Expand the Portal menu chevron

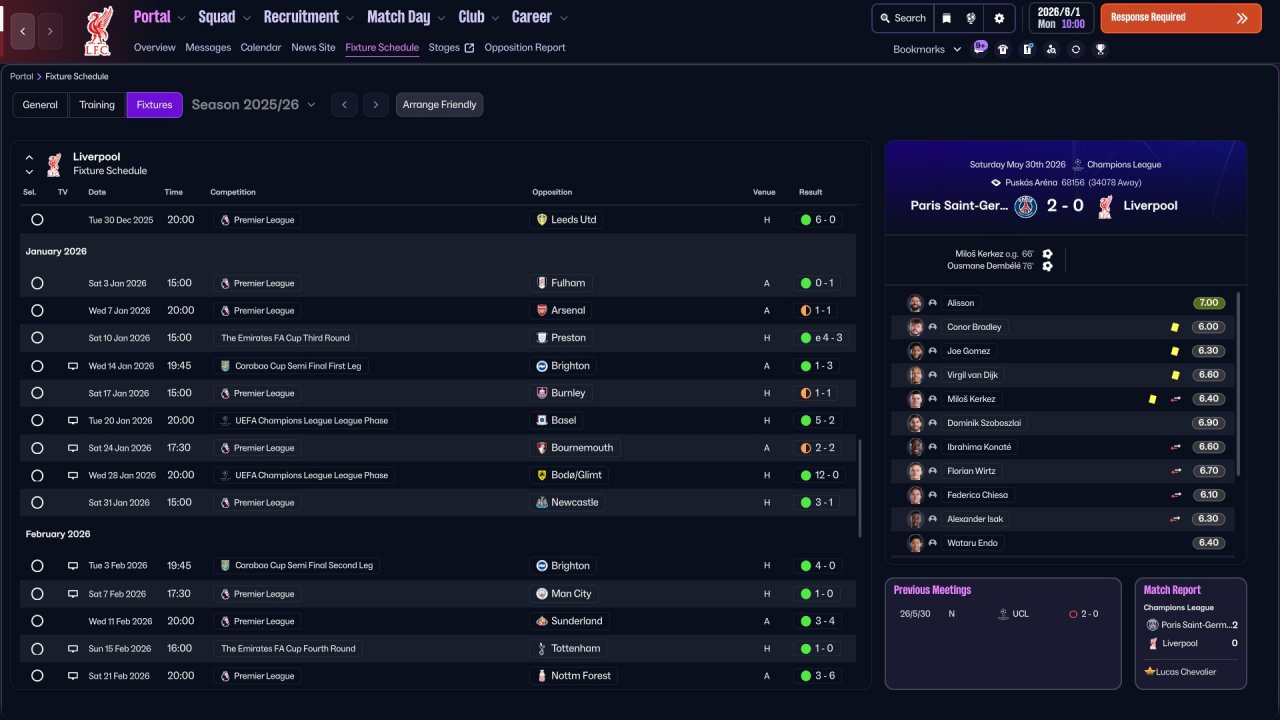tap(181, 18)
